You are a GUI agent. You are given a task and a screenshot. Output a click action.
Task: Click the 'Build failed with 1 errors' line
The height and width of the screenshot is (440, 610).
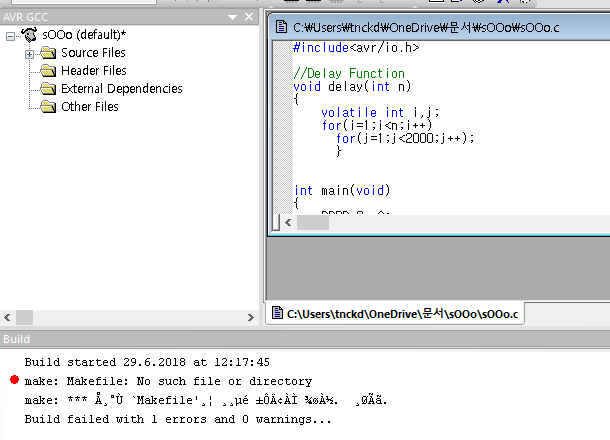[x=178, y=419]
